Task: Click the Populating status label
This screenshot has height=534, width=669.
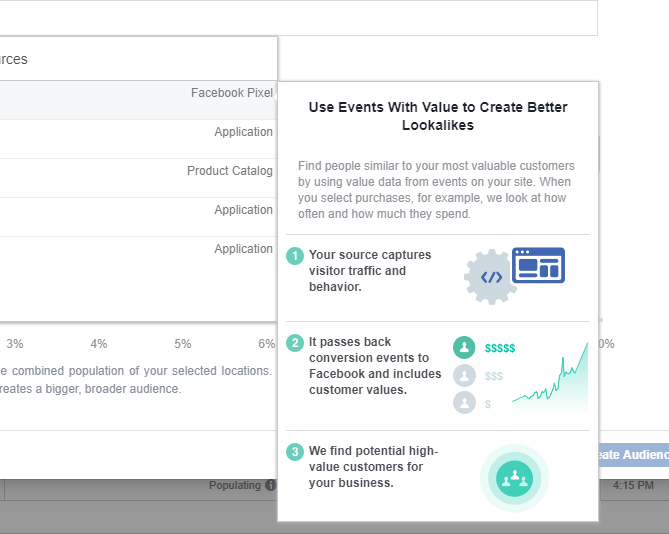Action: coord(235,485)
